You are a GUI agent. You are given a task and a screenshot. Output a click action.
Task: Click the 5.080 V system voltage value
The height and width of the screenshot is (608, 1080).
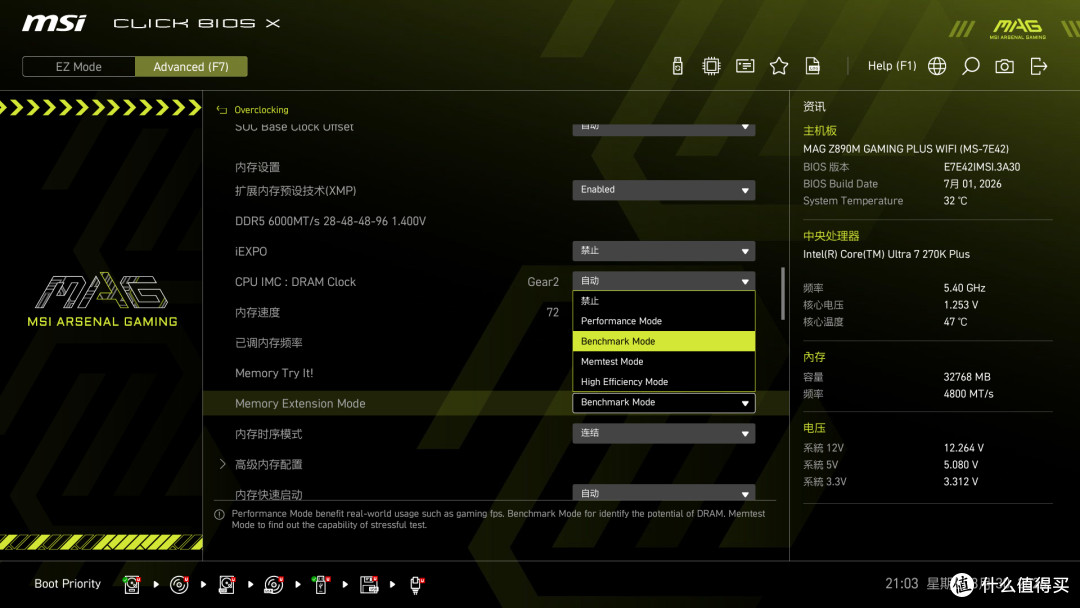click(961, 465)
